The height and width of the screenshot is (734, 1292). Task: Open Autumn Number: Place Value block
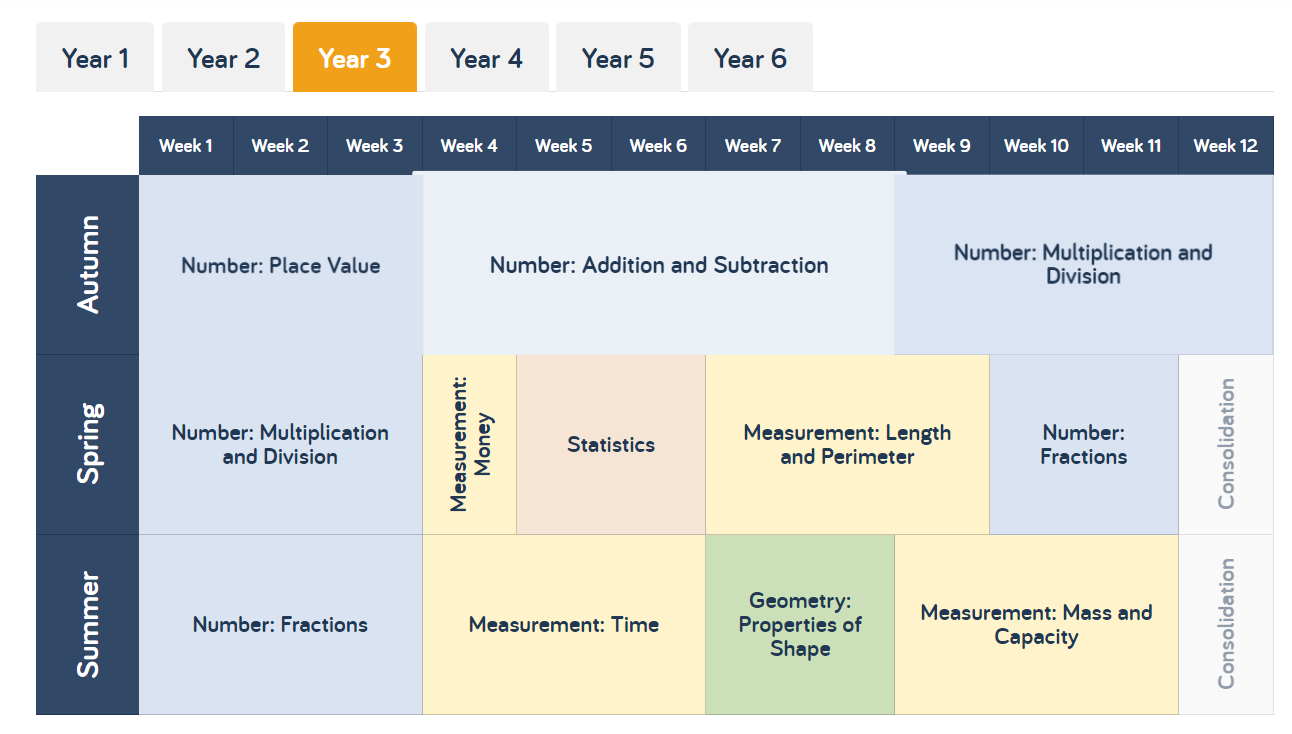pyautogui.click(x=281, y=265)
